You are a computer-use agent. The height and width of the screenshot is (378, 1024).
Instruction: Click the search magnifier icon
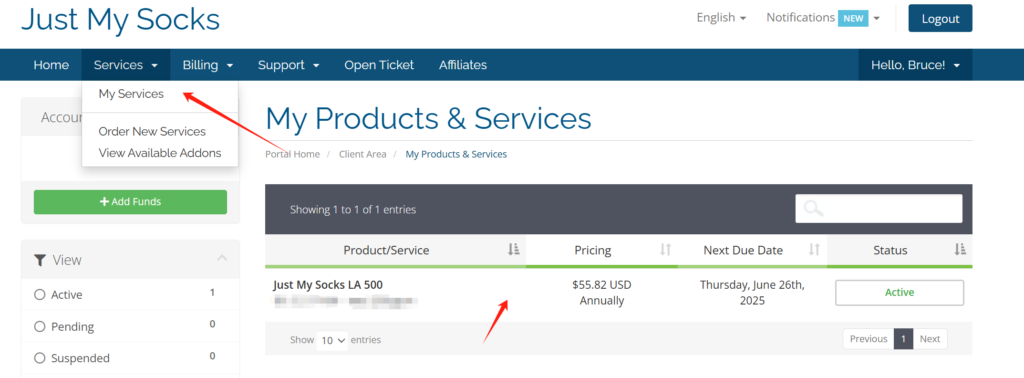[814, 209]
